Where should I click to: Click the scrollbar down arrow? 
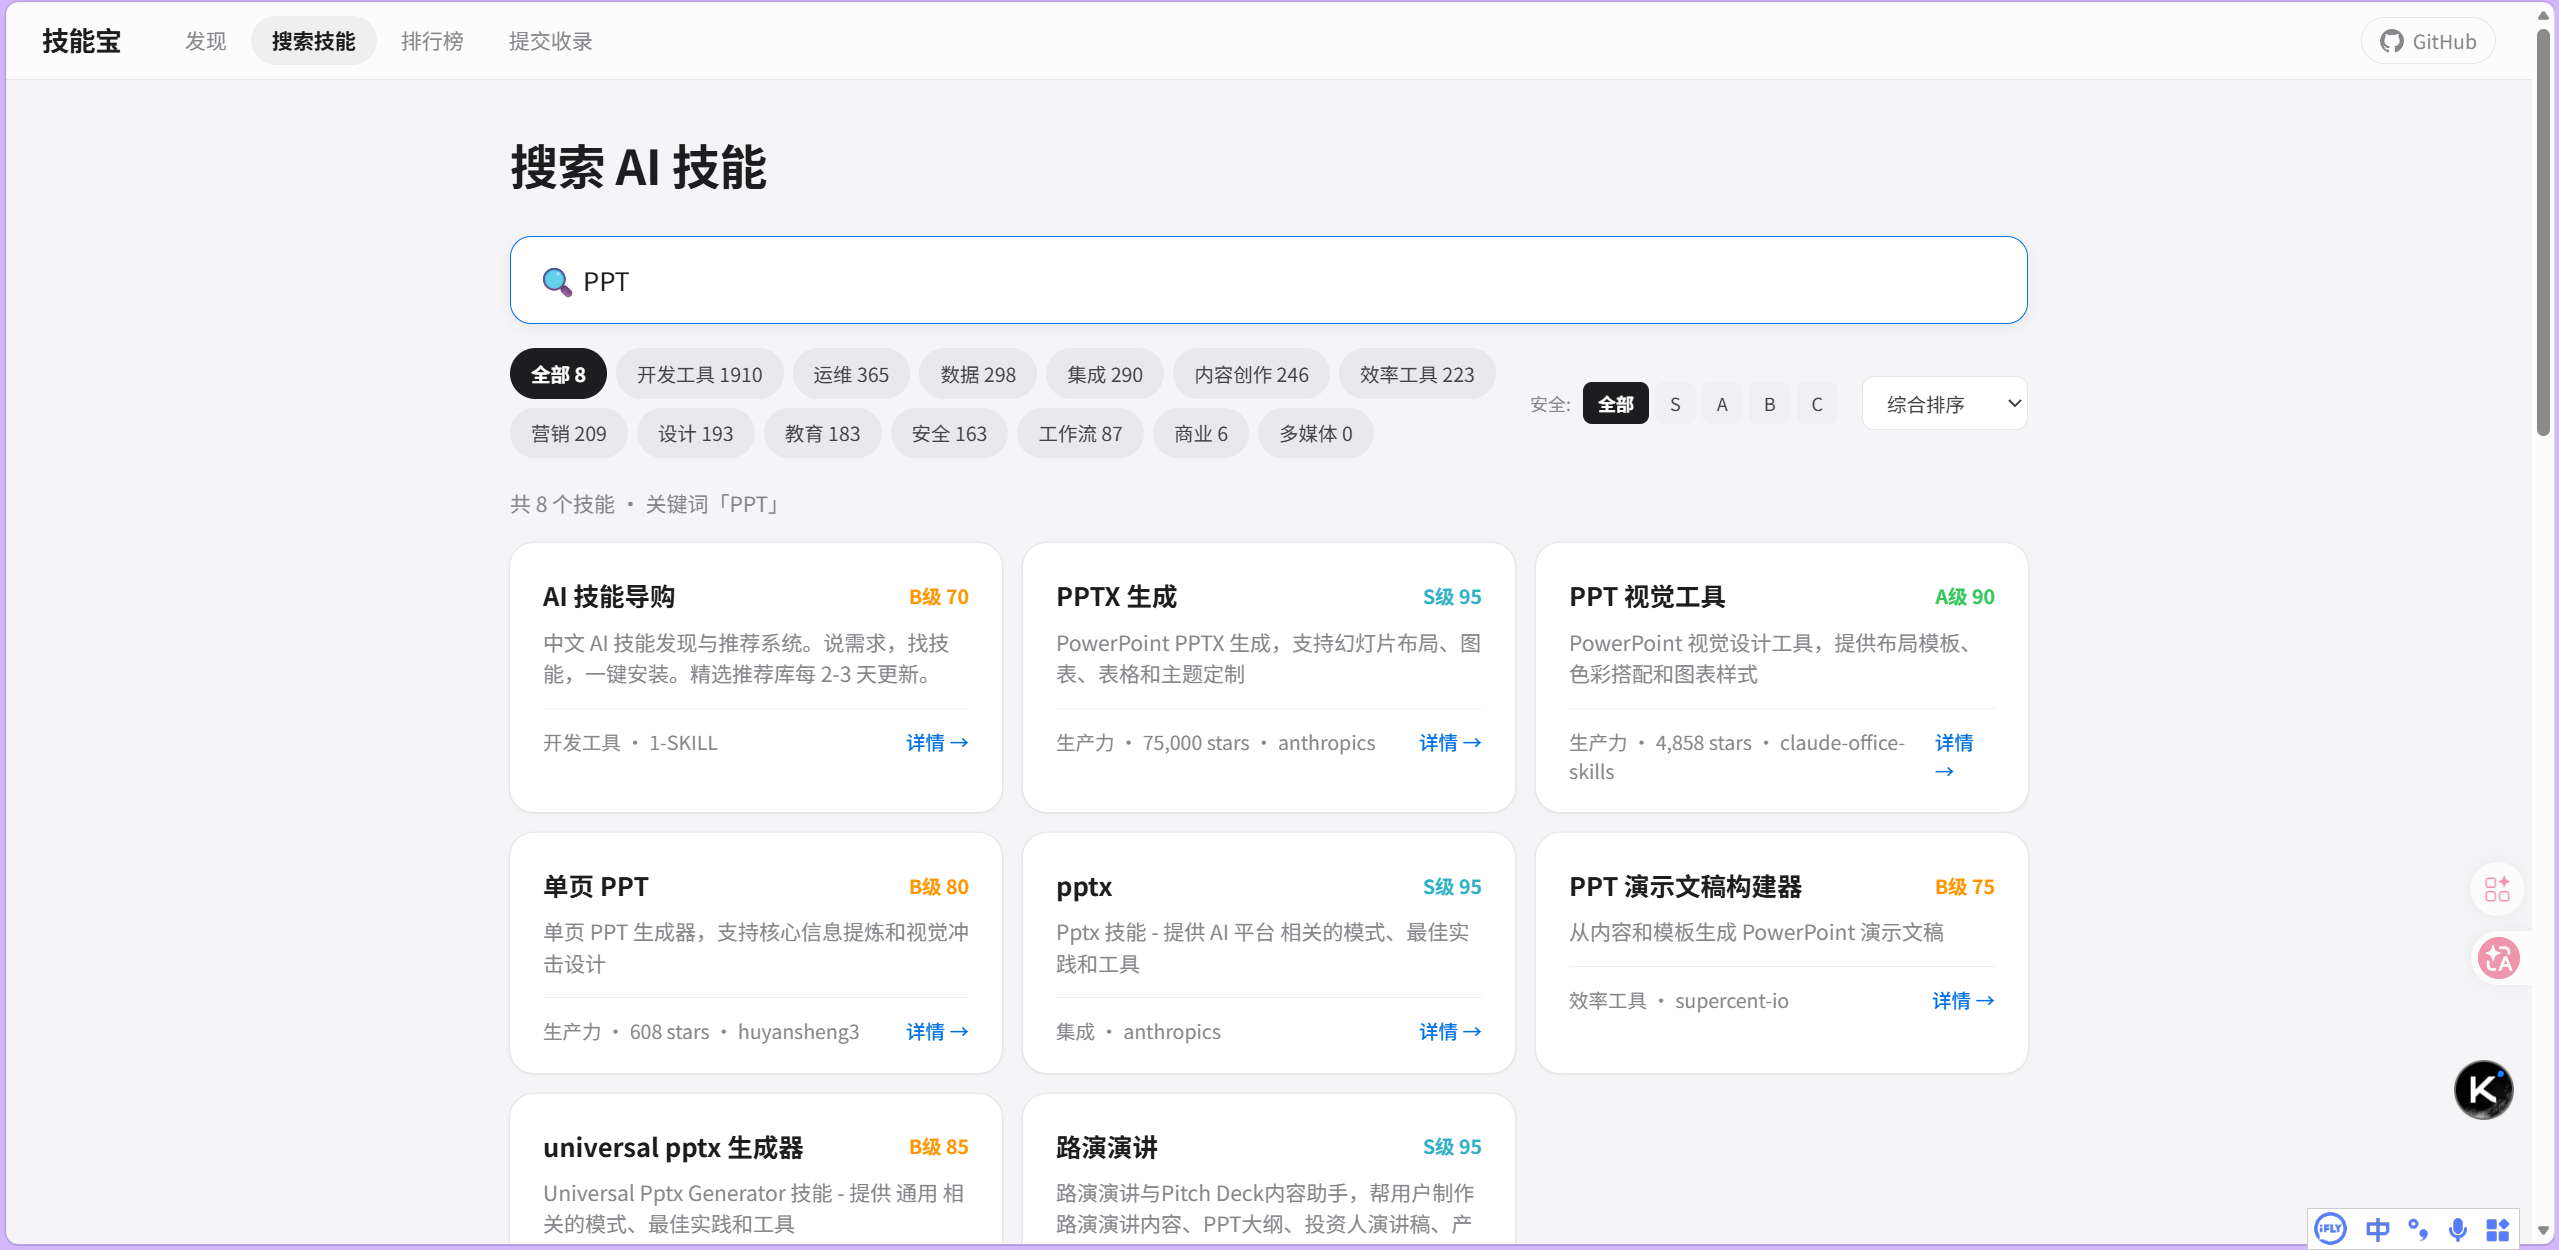(2543, 1231)
